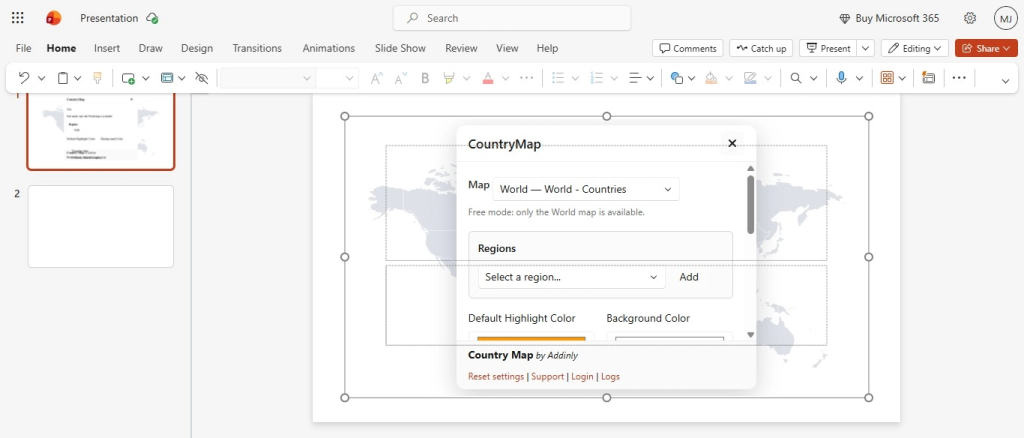
Task: Click the PowerPoint app logo
Action: [x=54, y=18]
